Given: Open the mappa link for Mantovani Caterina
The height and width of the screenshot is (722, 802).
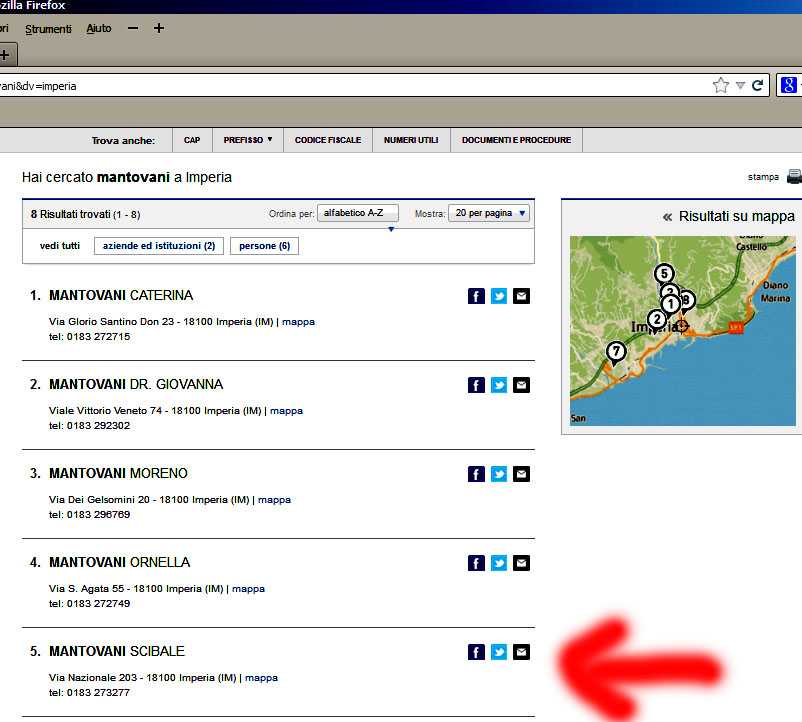Looking at the screenshot, I should tap(298, 322).
